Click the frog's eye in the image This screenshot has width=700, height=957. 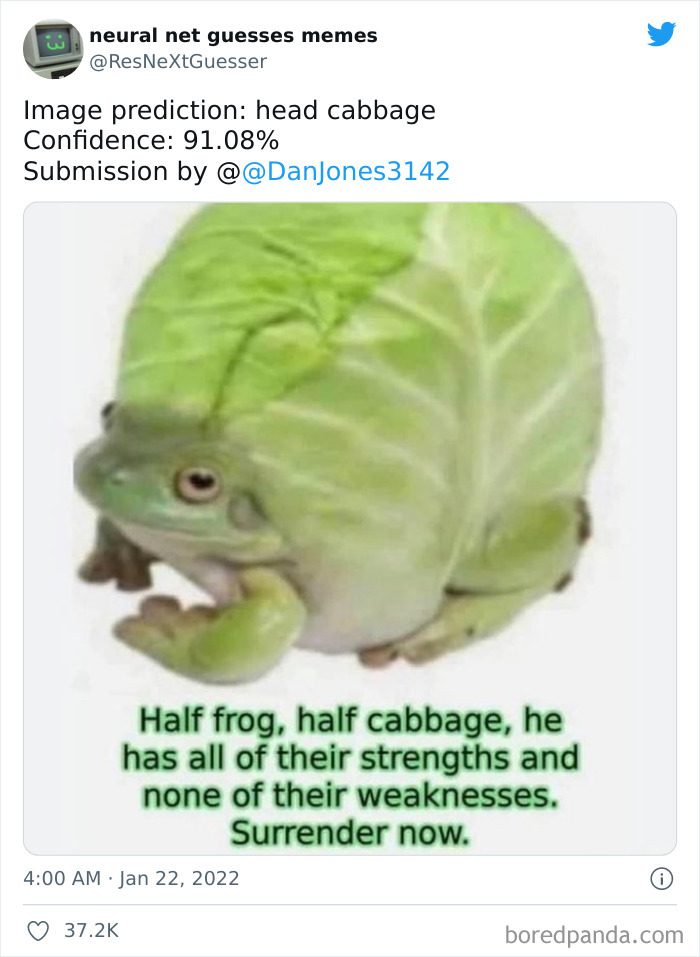[x=199, y=483]
